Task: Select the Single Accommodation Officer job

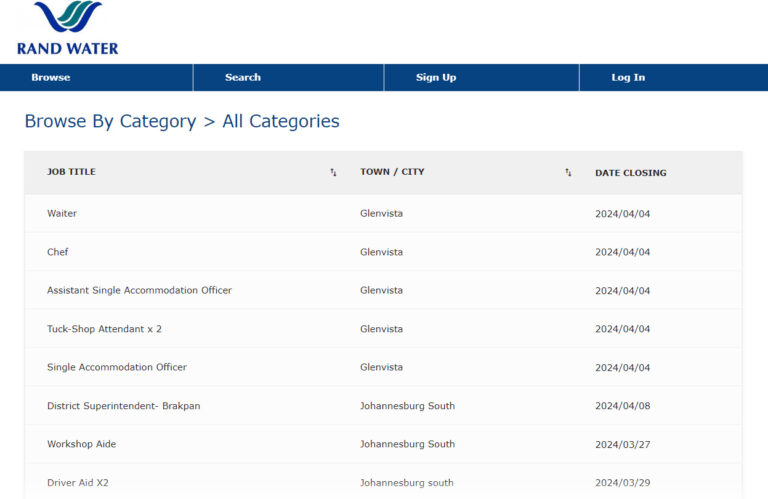Action: 117,367
